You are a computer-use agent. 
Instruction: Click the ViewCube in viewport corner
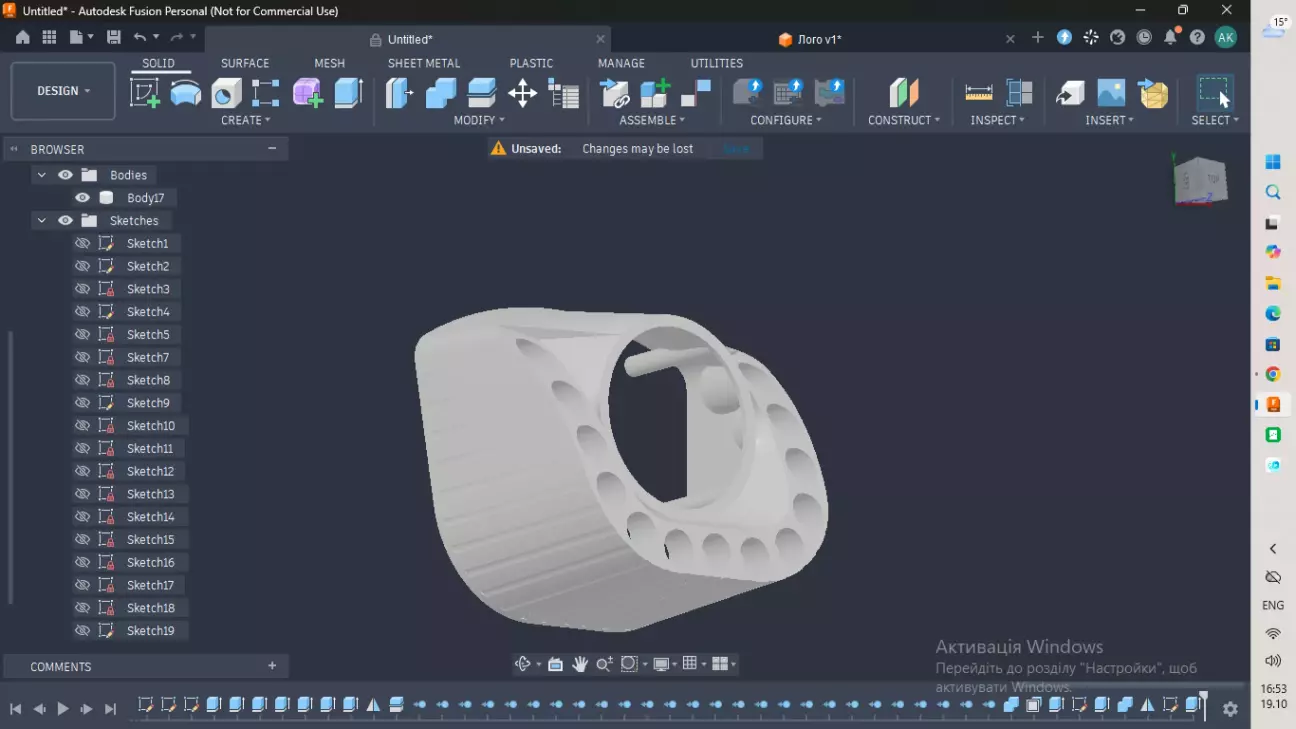1199,181
